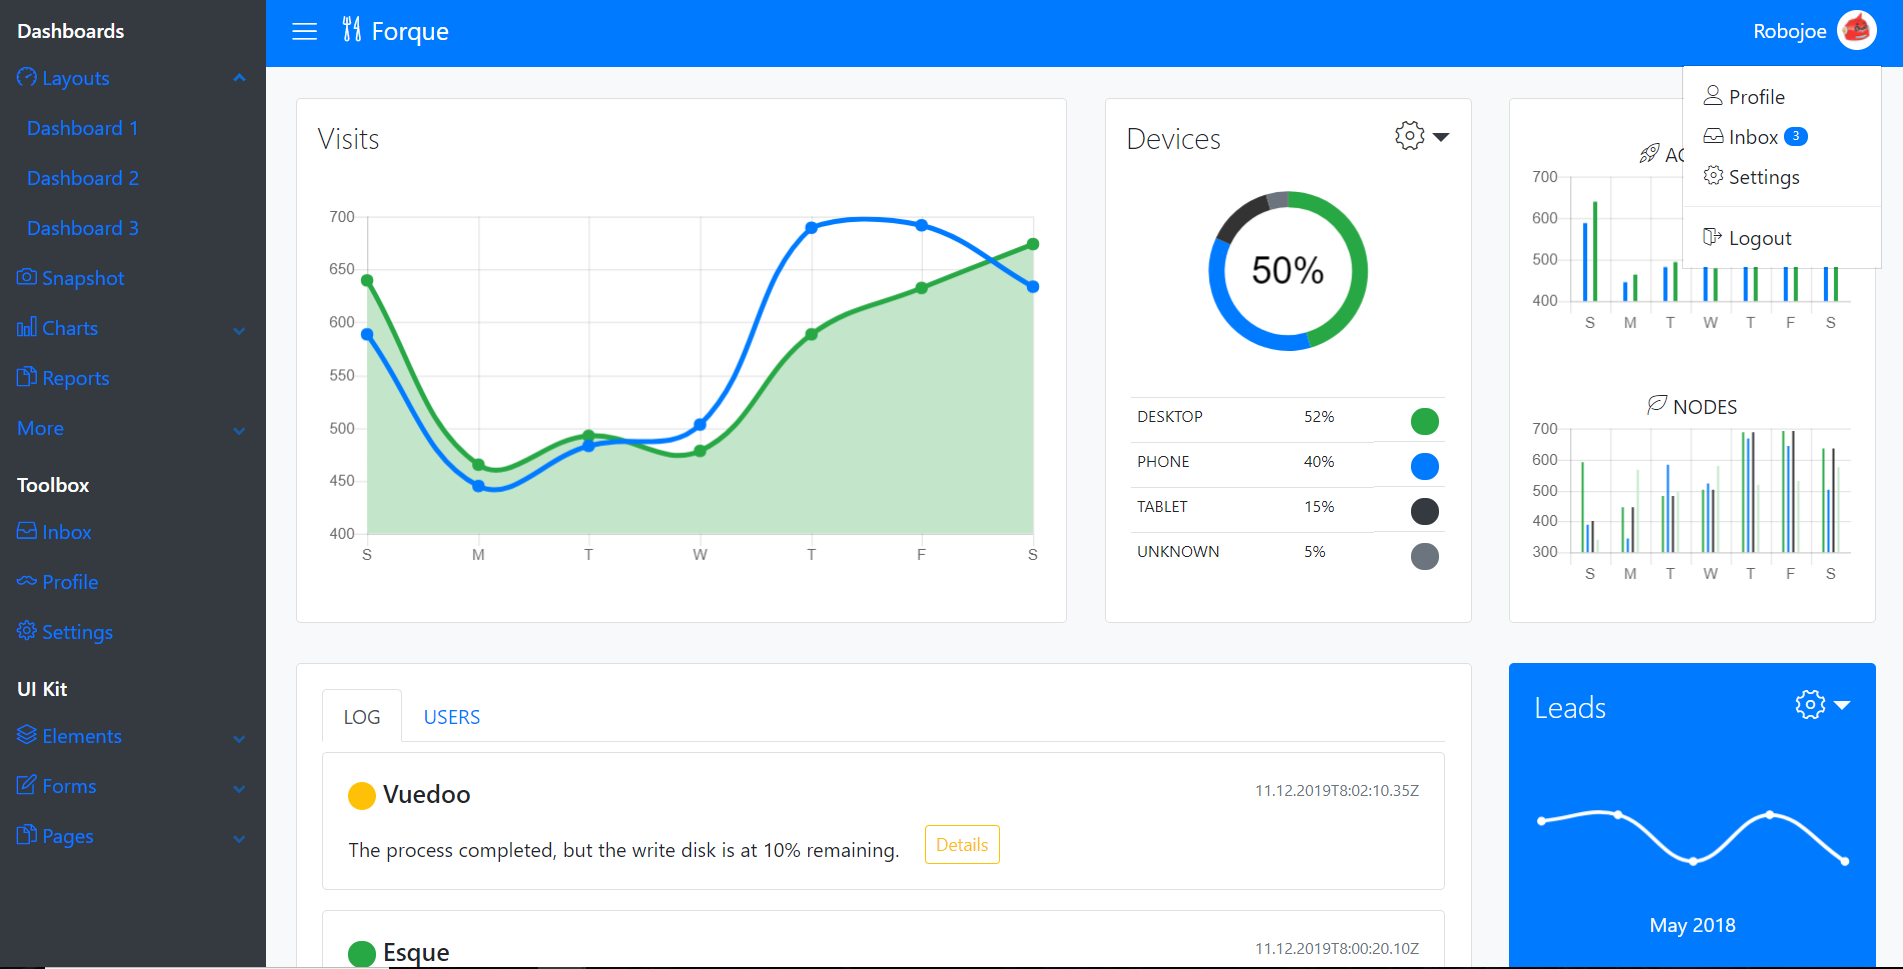Select Logout from the user menu
The height and width of the screenshot is (969, 1903).
1759,238
